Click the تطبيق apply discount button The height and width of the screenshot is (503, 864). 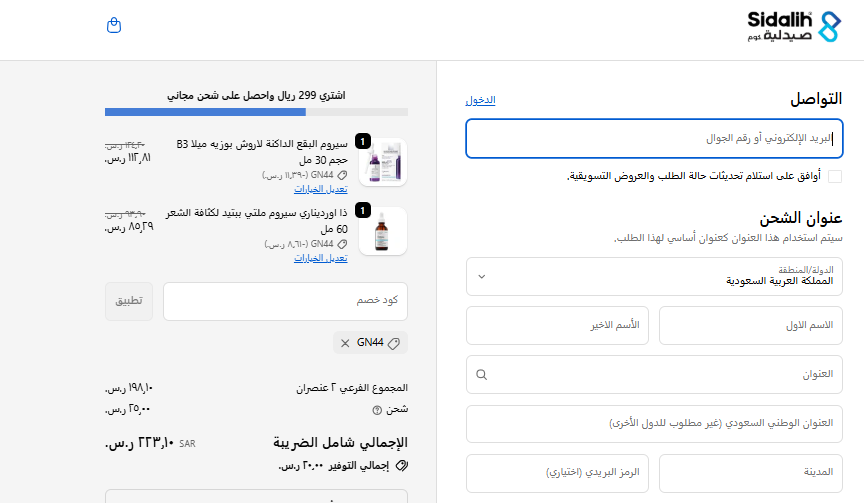(129, 301)
